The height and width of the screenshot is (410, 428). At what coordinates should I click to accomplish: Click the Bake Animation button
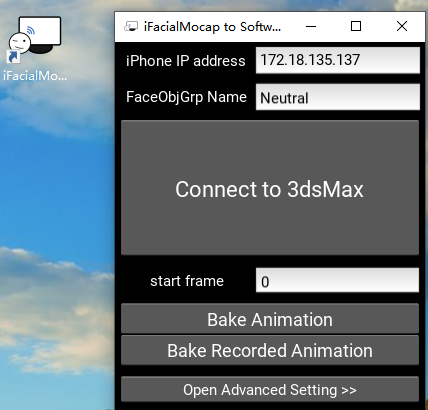click(x=270, y=319)
